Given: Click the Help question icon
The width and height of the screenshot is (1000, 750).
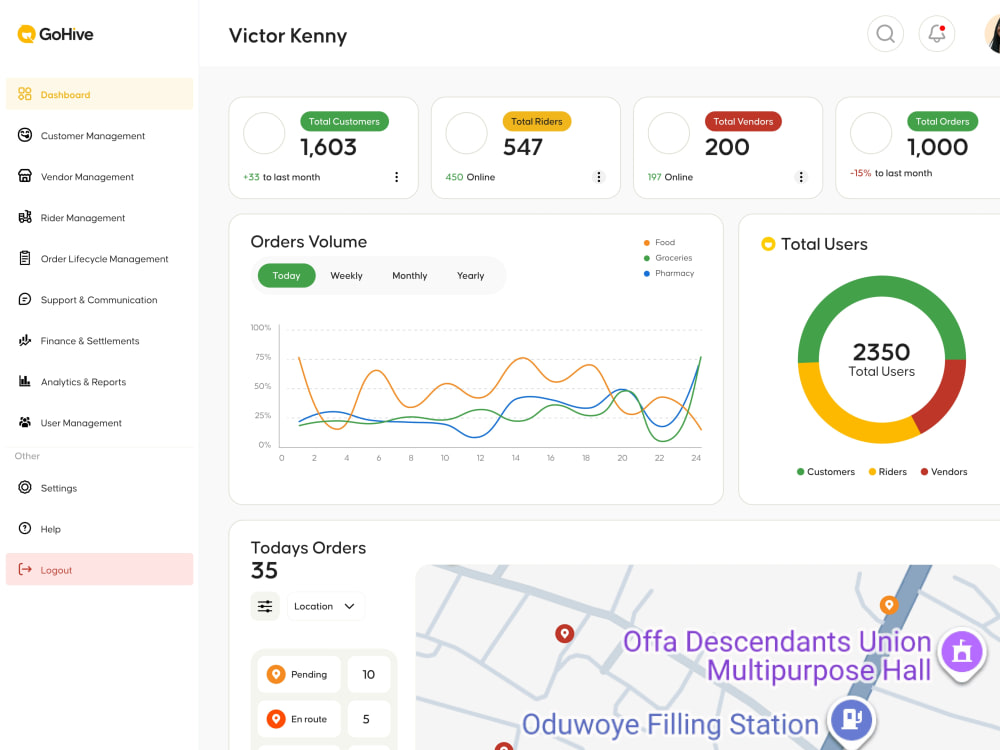Looking at the screenshot, I should 25,528.
